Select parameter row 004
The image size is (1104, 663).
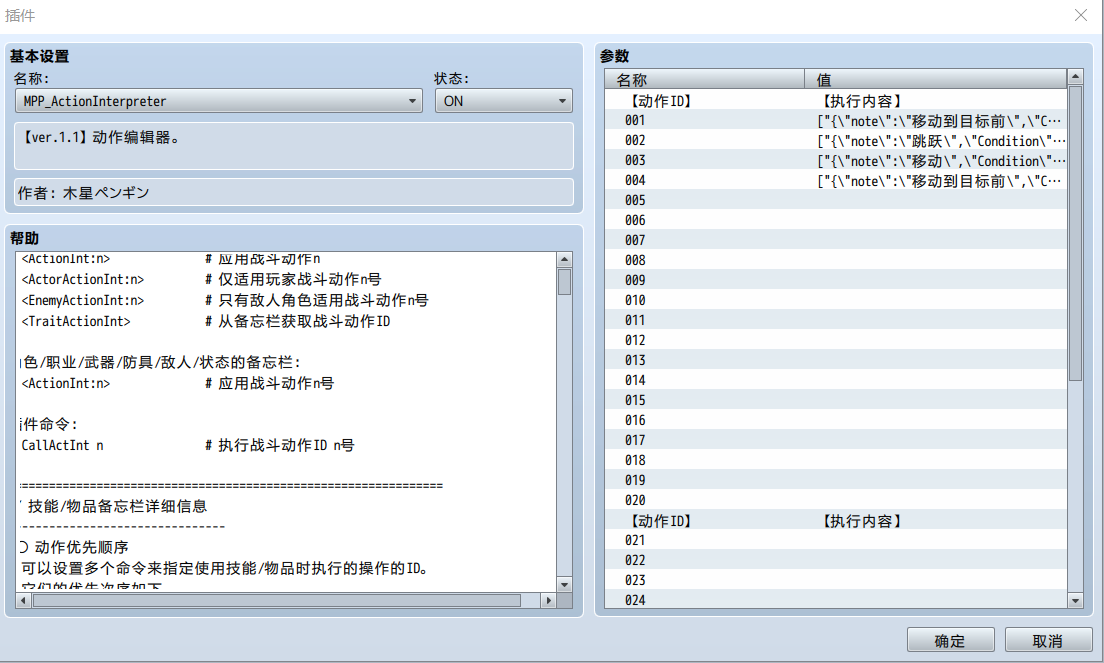836,181
